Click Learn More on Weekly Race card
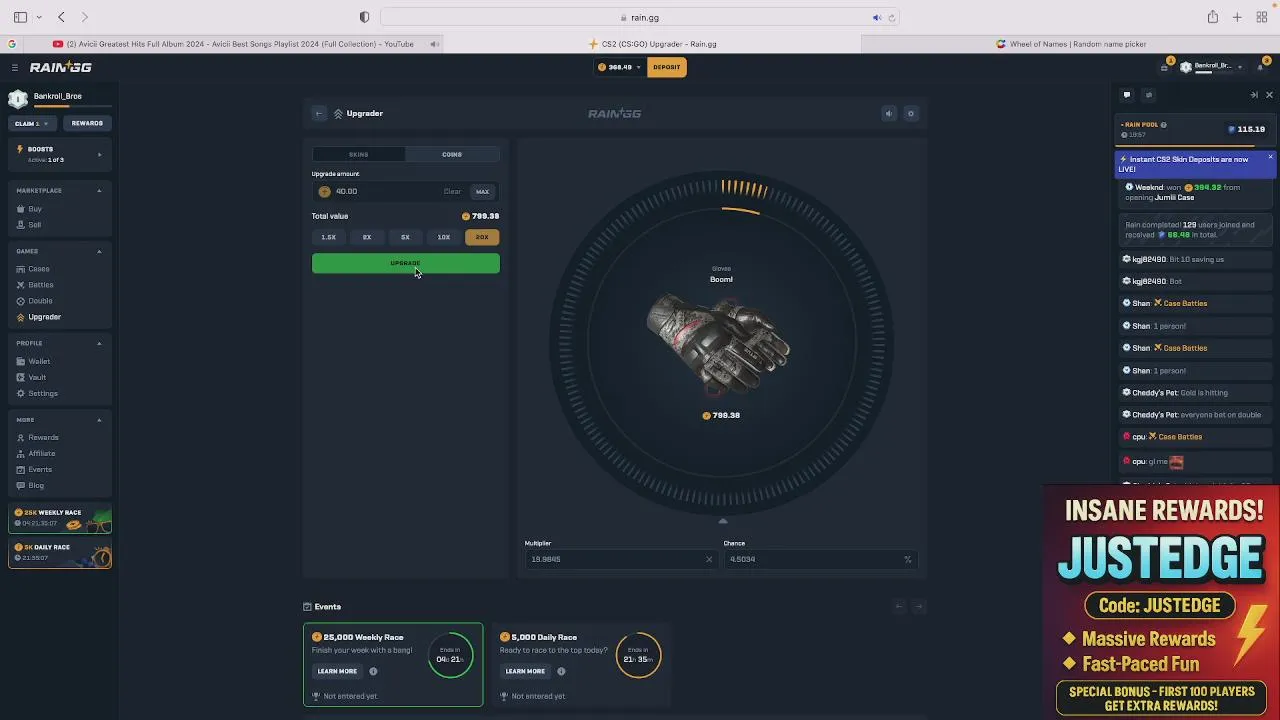Viewport: 1280px width, 720px height. [337, 671]
